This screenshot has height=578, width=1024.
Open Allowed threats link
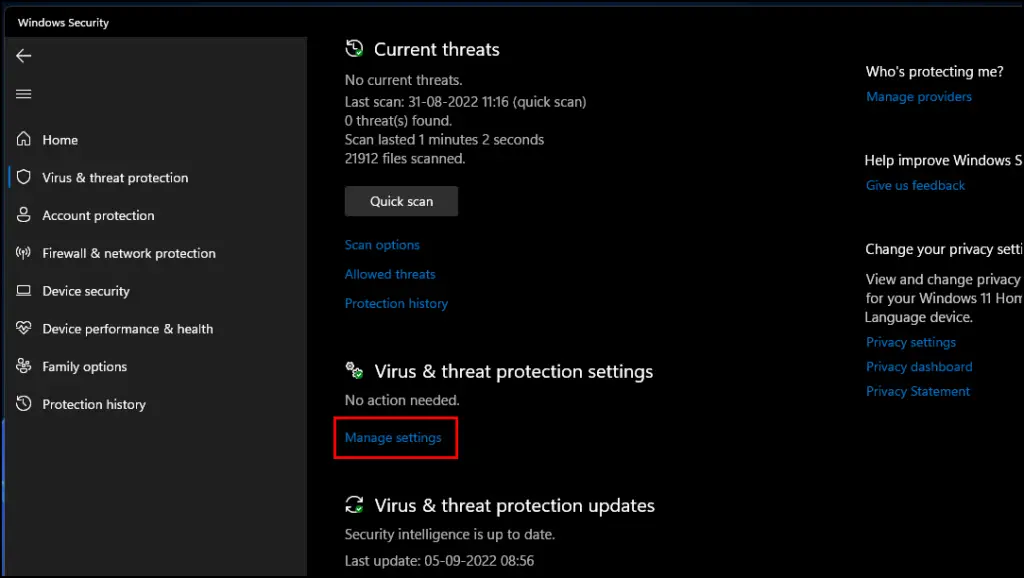coord(390,274)
